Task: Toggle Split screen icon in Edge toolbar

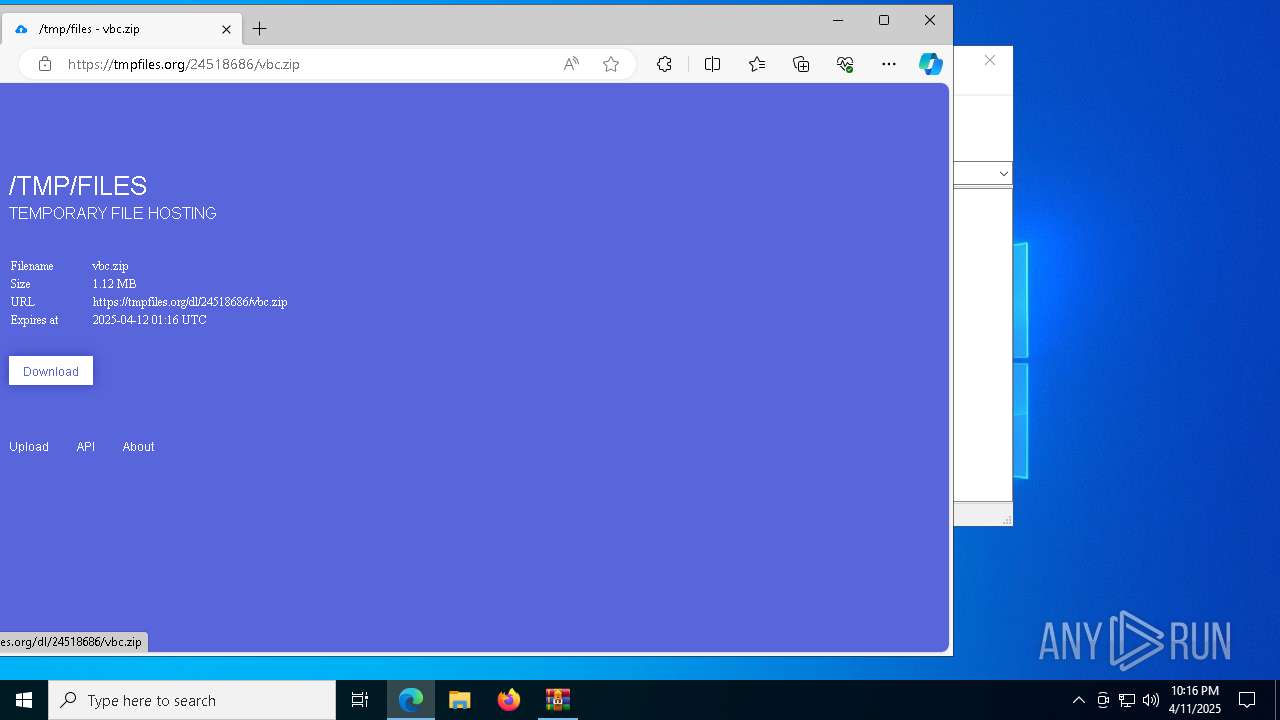Action: [x=712, y=64]
